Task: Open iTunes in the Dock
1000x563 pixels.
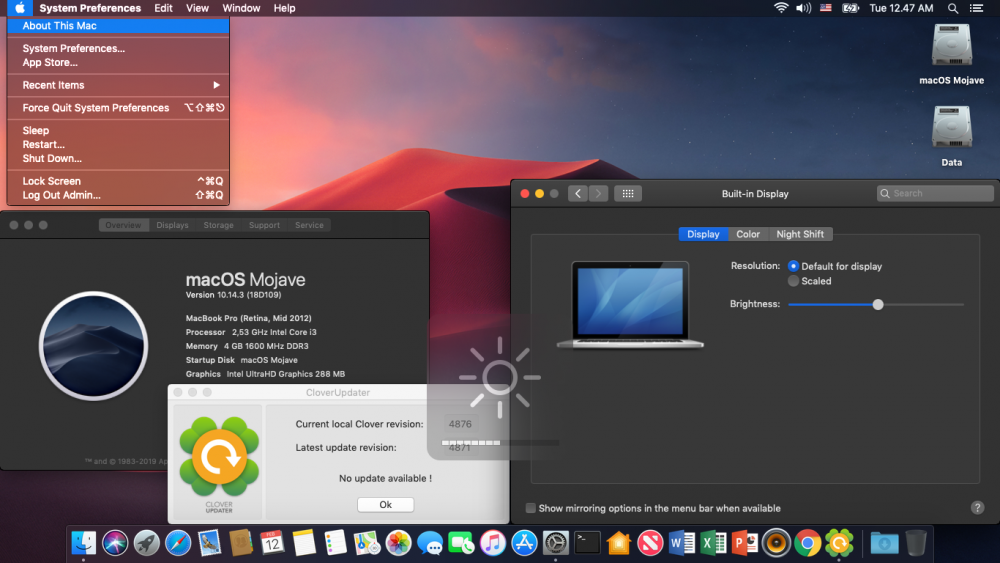Action: point(492,543)
